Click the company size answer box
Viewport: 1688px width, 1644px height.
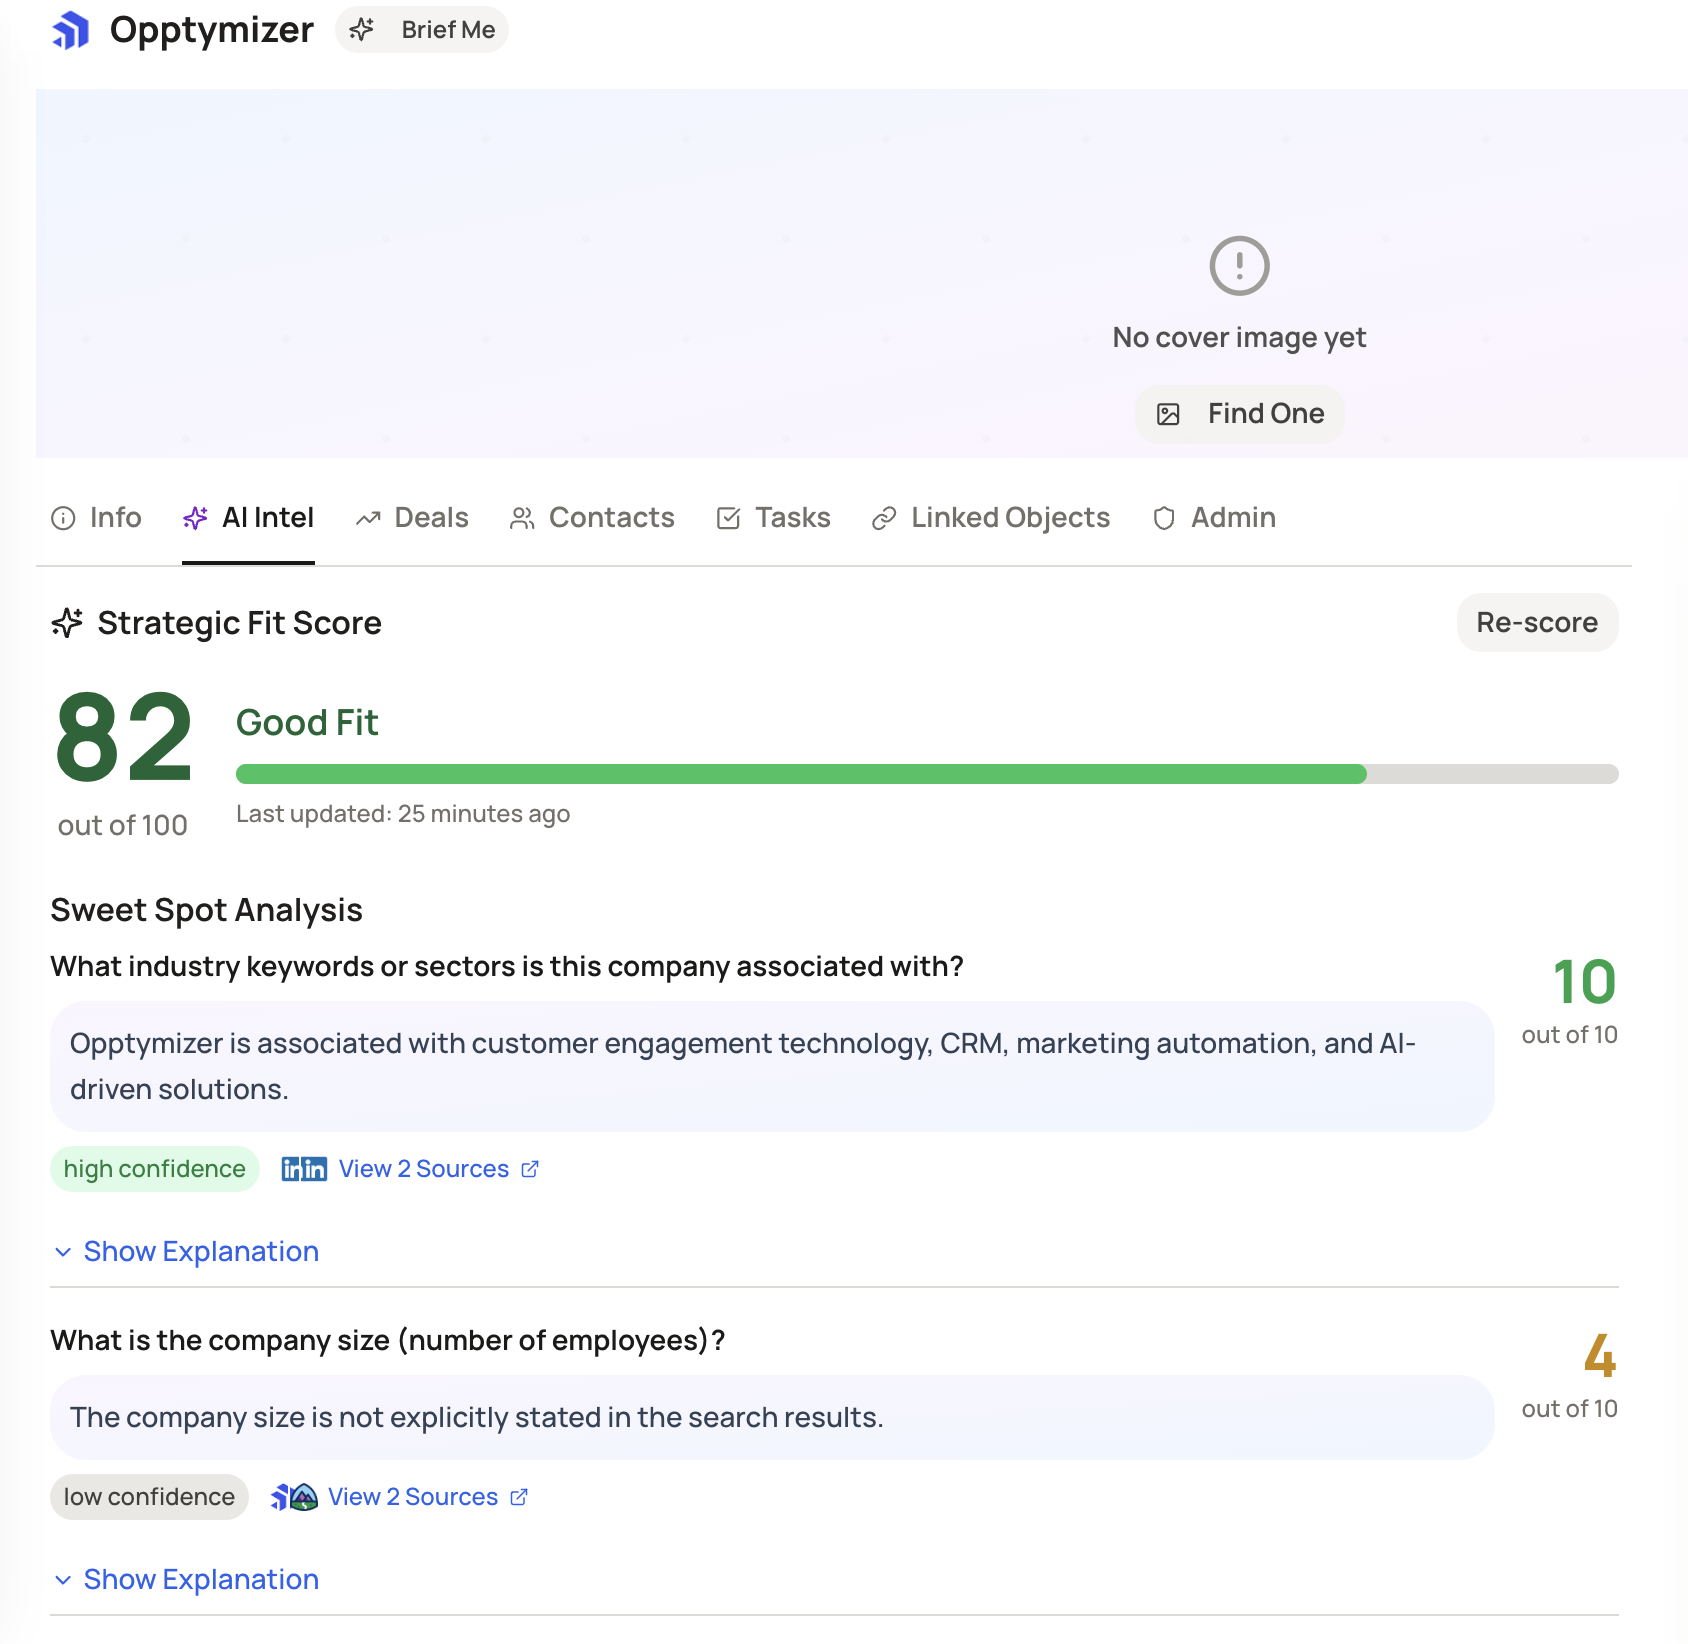772,1418
